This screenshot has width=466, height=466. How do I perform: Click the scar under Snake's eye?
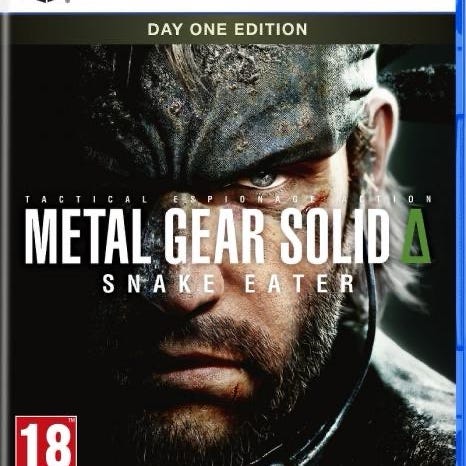(315, 203)
